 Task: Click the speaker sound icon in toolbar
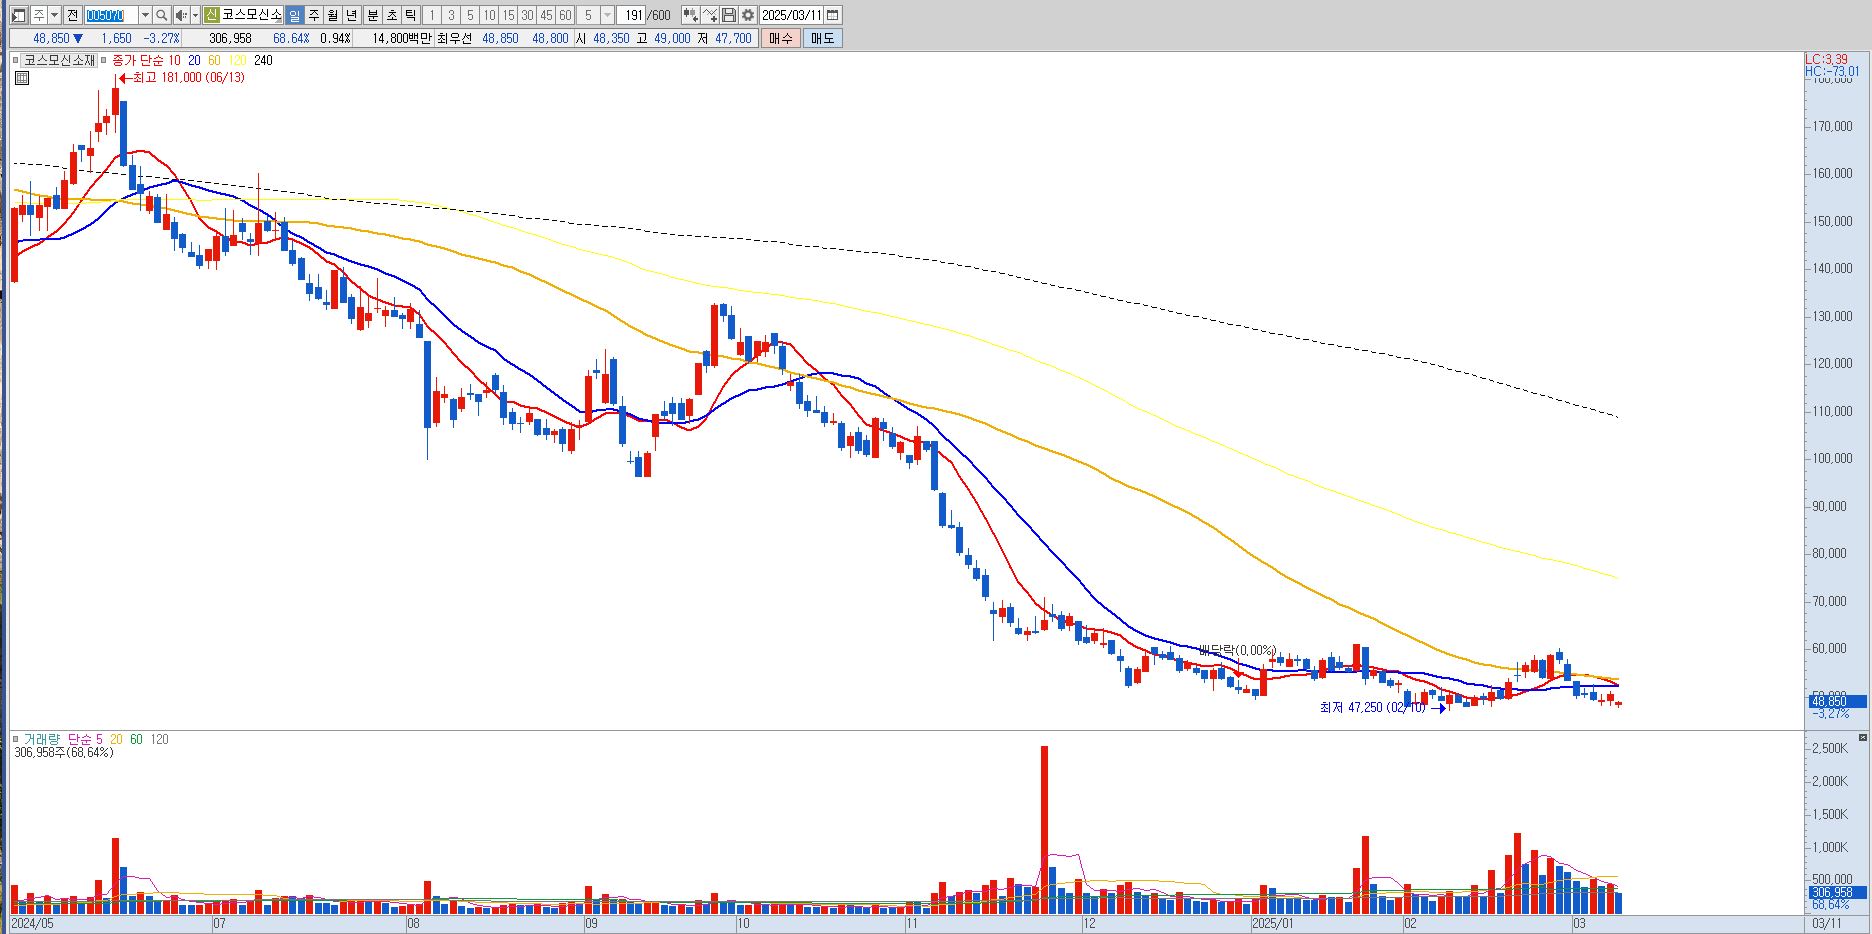pos(180,15)
